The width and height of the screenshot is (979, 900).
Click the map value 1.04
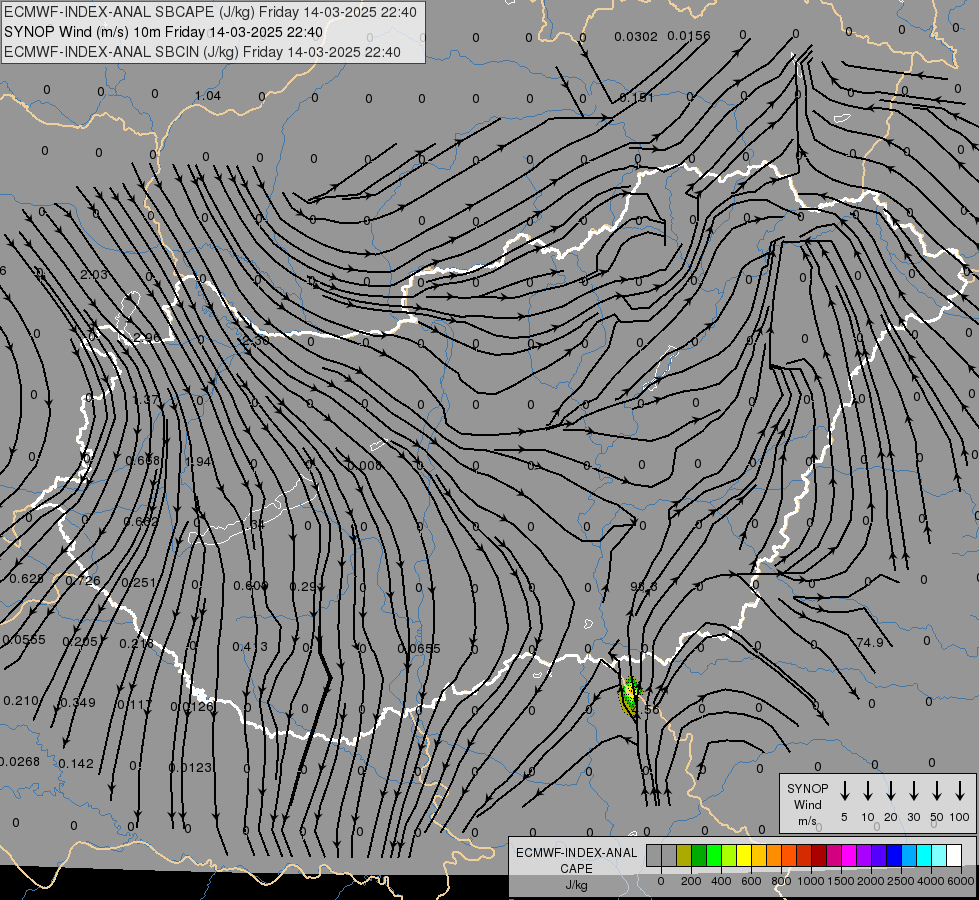click(208, 96)
